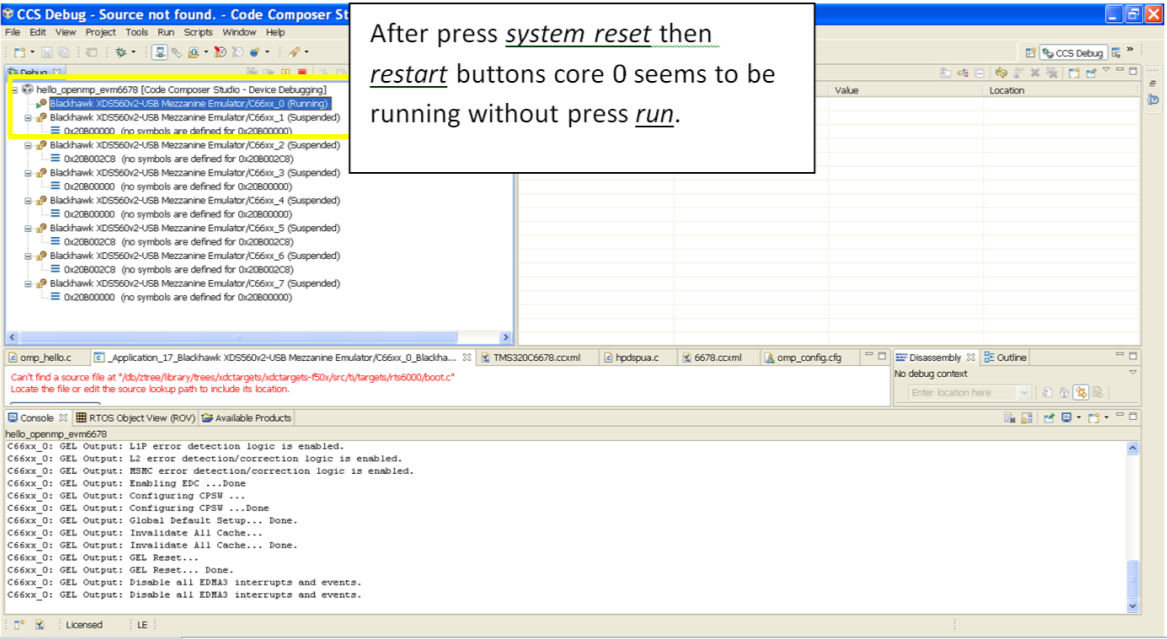Collapse the C66xx_4 (Suspended) tree node
Image resolution: width=1167 pixels, height=639 pixels.
[28, 201]
